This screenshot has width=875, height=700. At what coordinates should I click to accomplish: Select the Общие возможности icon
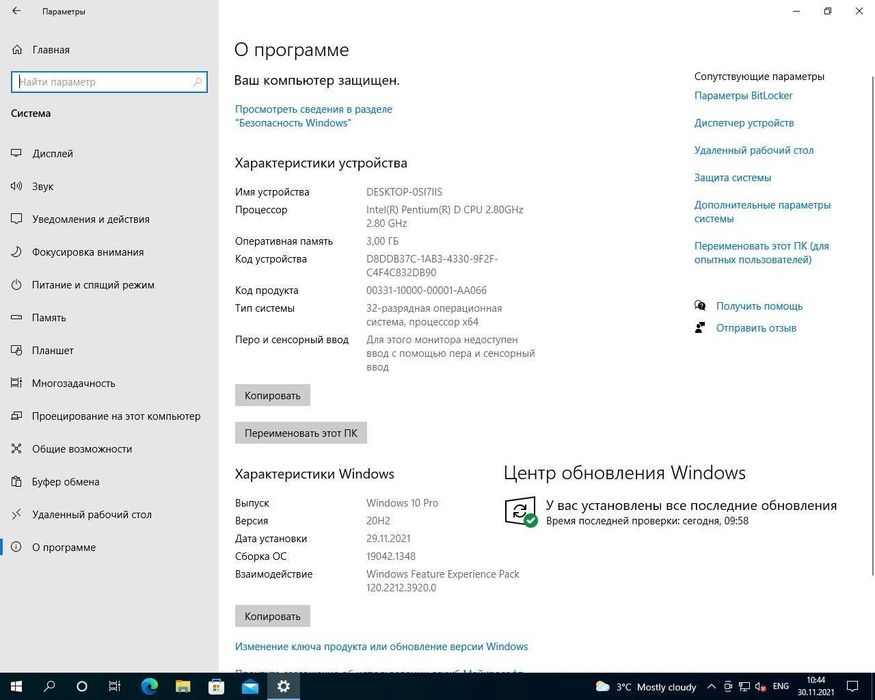tap(17, 448)
